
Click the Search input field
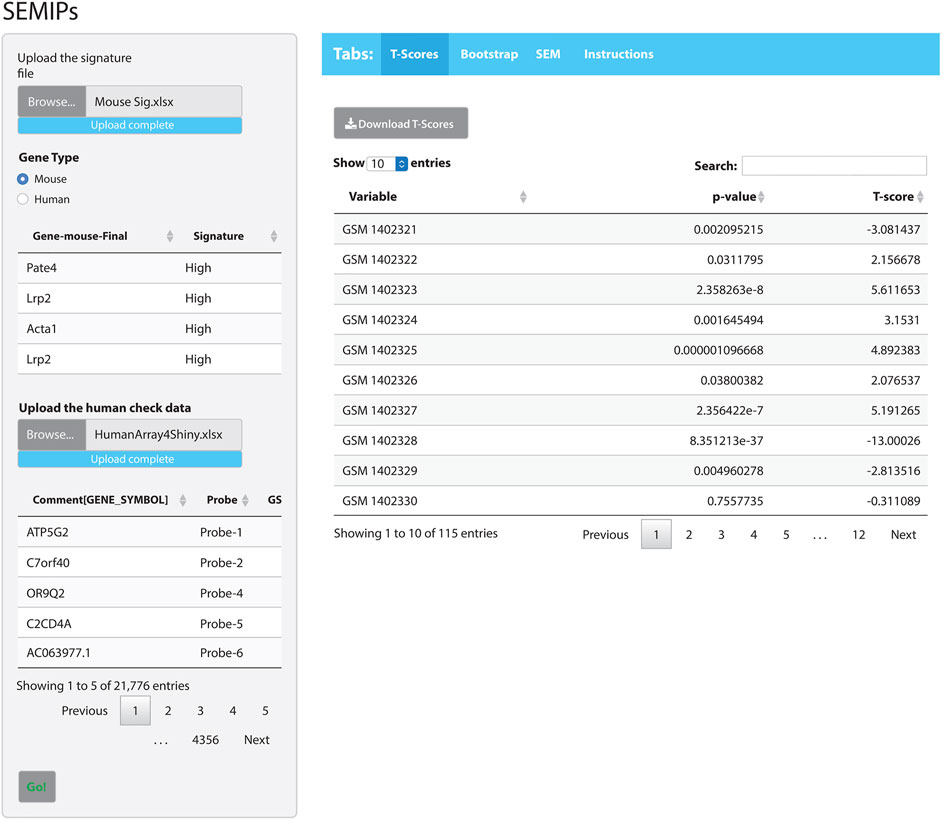click(834, 166)
